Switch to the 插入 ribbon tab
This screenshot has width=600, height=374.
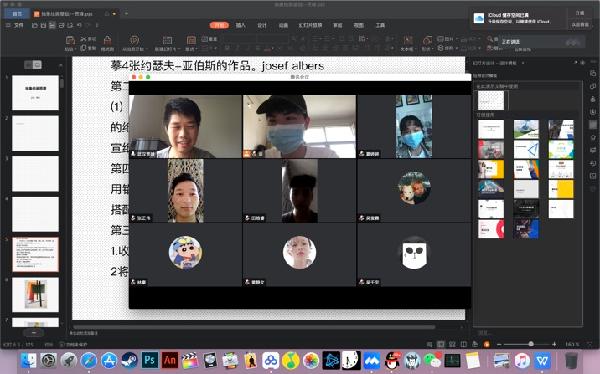(x=241, y=25)
